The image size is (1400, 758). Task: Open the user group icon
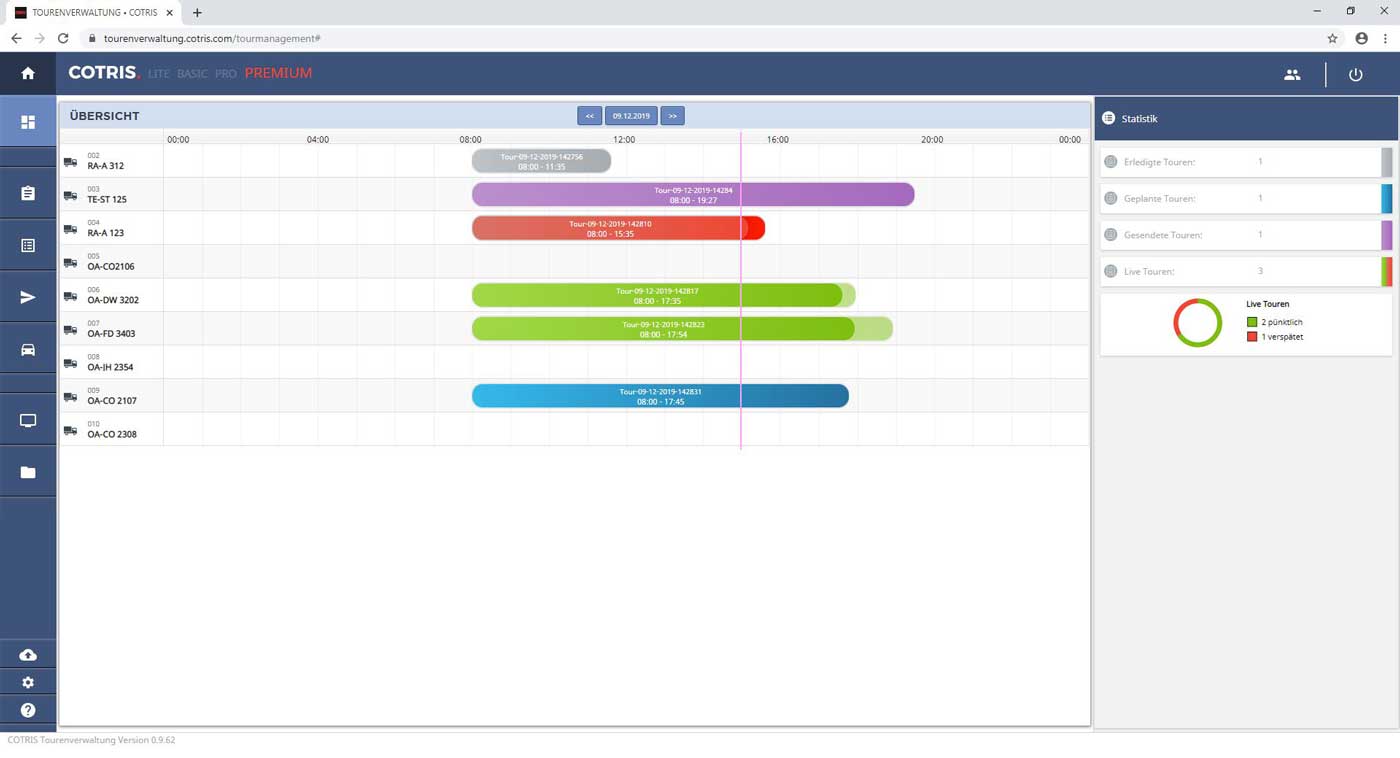click(1292, 74)
